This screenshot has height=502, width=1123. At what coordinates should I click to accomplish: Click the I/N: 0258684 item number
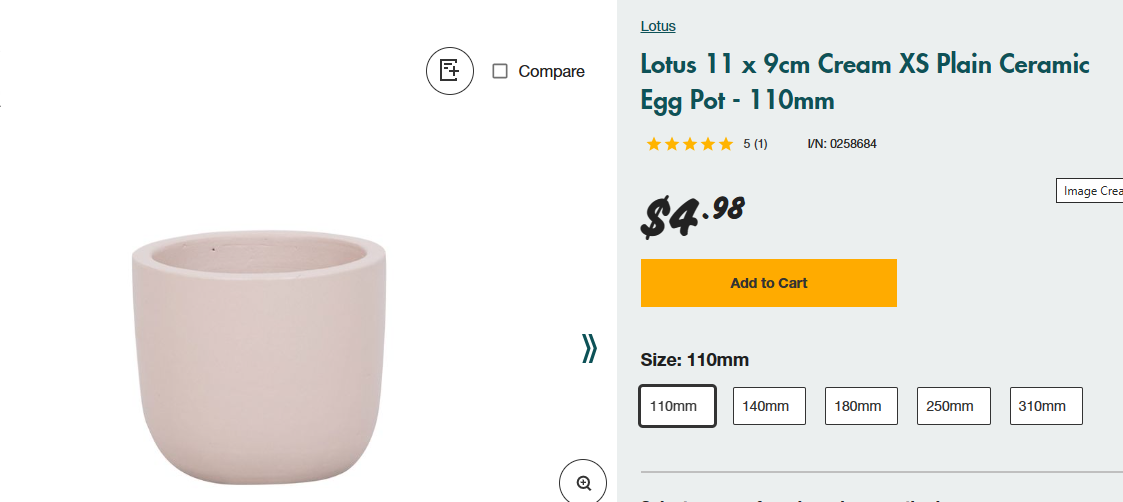pyautogui.click(x=842, y=144)
